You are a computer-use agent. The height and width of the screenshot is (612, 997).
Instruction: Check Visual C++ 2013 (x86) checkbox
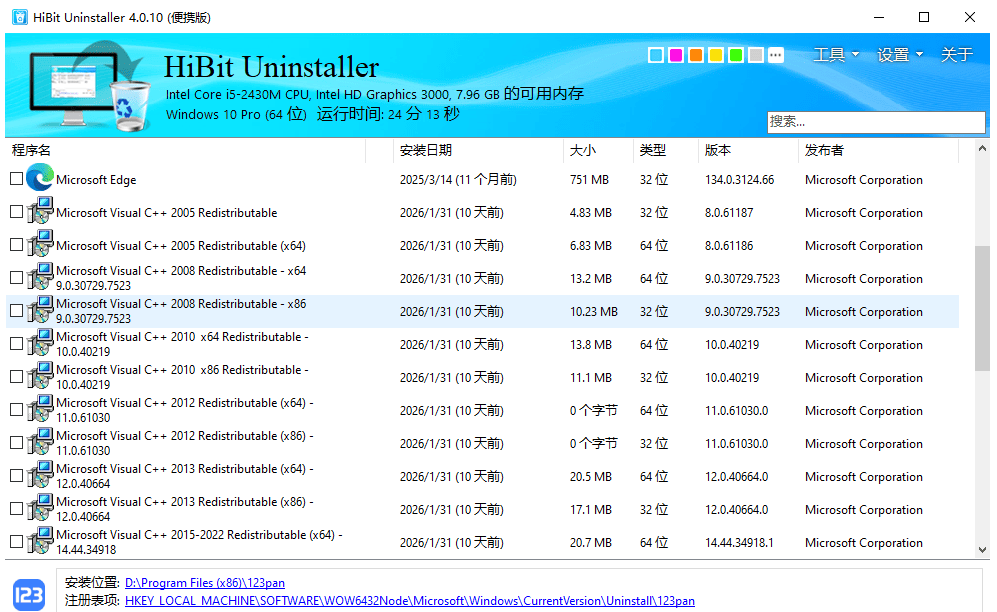[17, 509]
